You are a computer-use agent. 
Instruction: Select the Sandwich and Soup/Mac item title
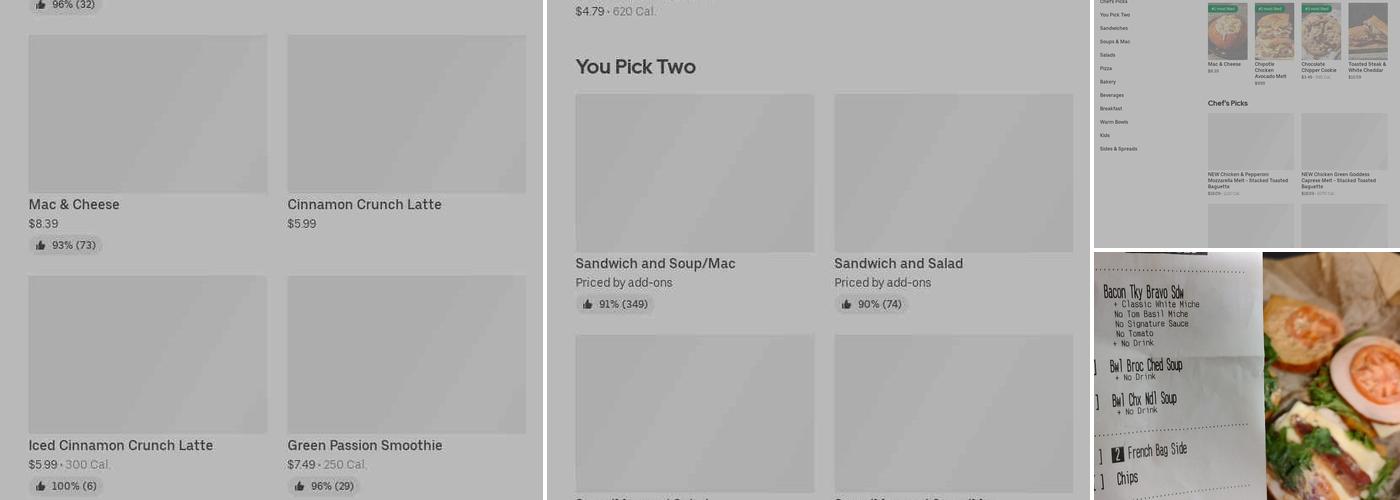[655, 264]
